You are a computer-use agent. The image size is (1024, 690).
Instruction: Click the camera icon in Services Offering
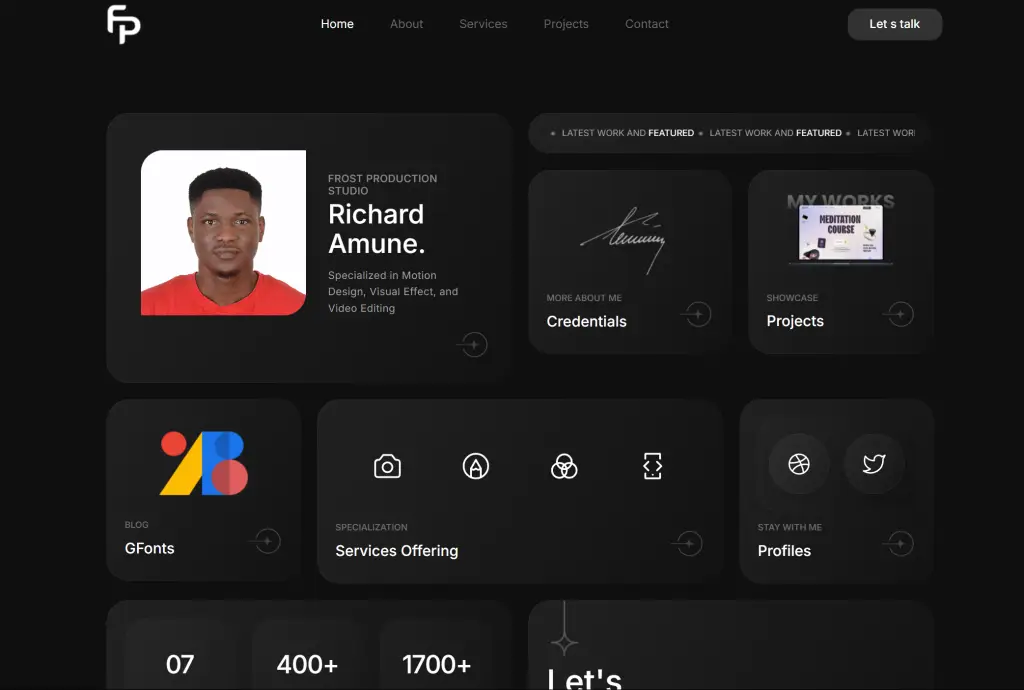[x=387, y=466]
